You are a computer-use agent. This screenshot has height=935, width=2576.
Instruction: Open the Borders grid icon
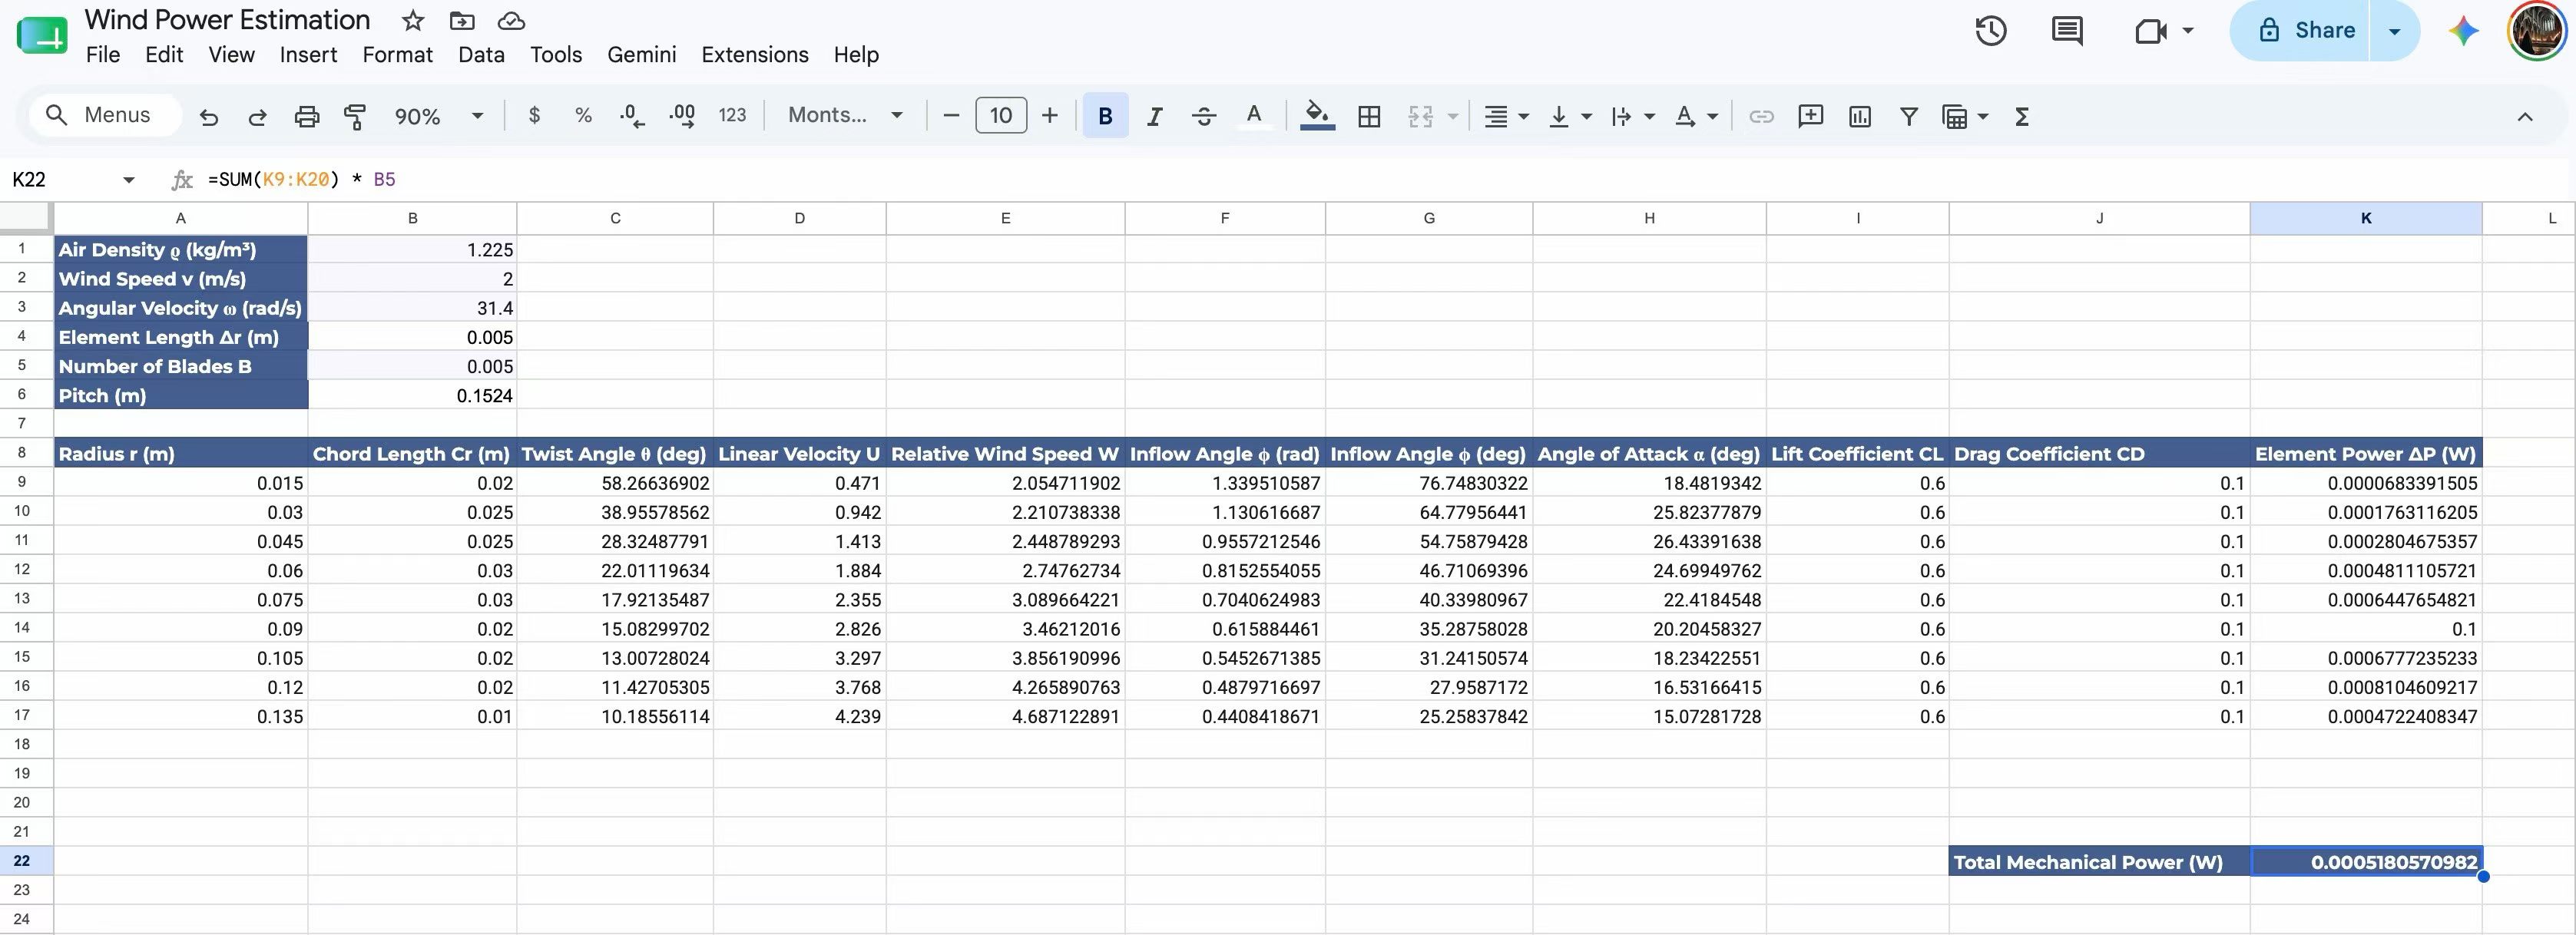tap(1369, 116)
